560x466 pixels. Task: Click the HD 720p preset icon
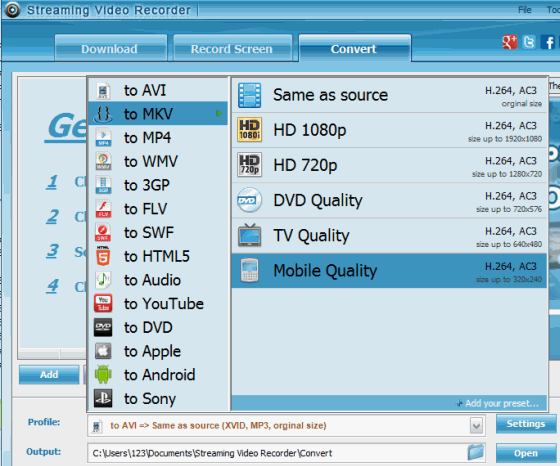point(250,165)
